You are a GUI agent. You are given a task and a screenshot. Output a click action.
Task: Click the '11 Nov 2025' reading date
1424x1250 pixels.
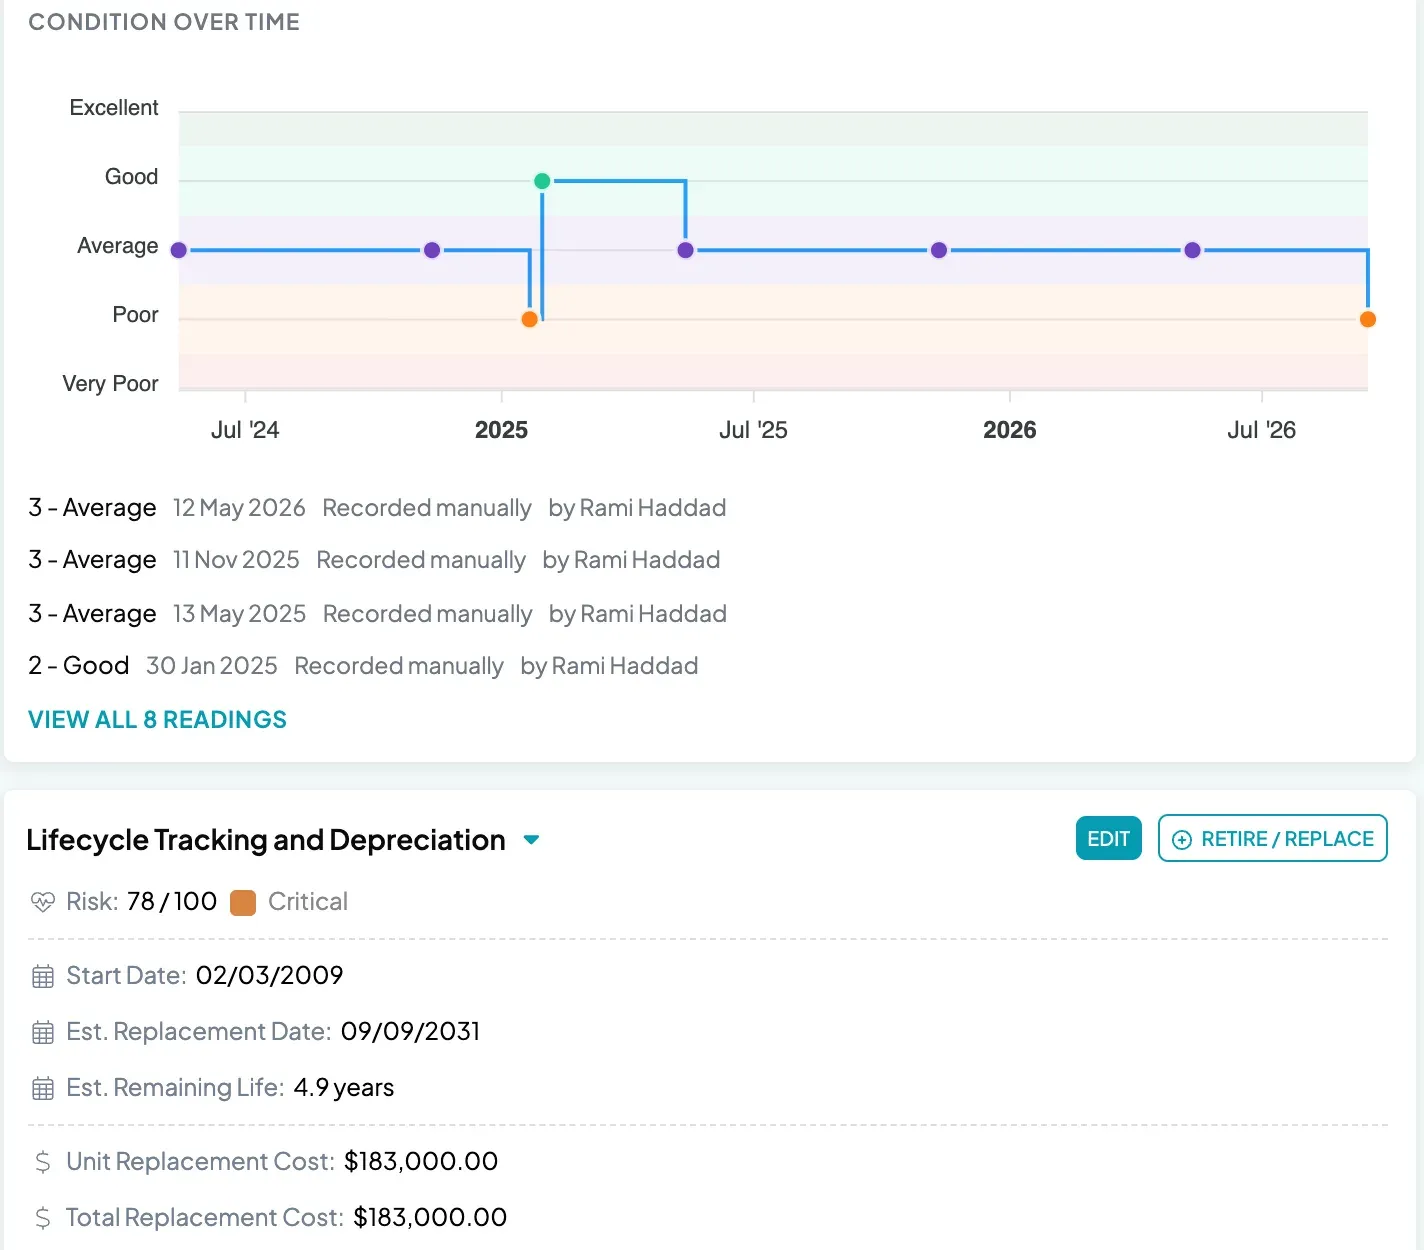[236, 560]
